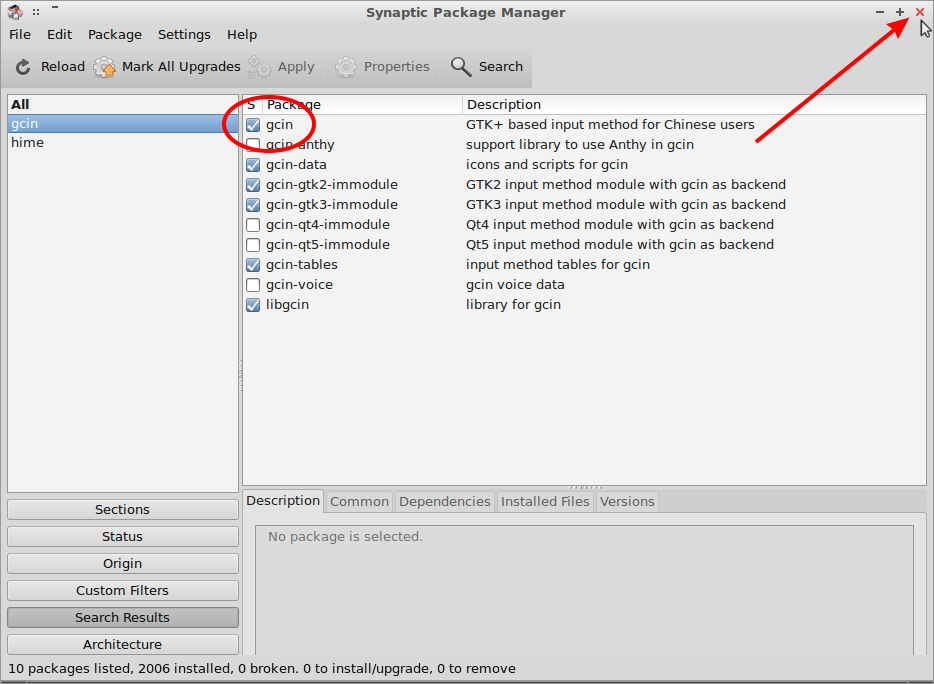
Task: Click 'GTK+ based input method for Chinese users'
Action: pyautogui.click(x=610, y=125)
